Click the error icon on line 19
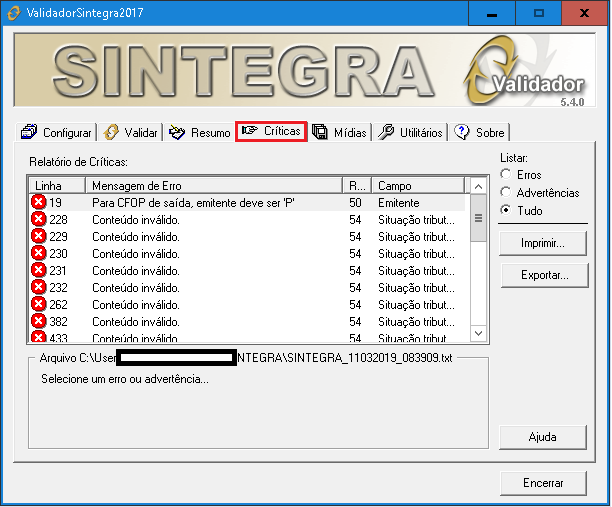 pos(39,202)
